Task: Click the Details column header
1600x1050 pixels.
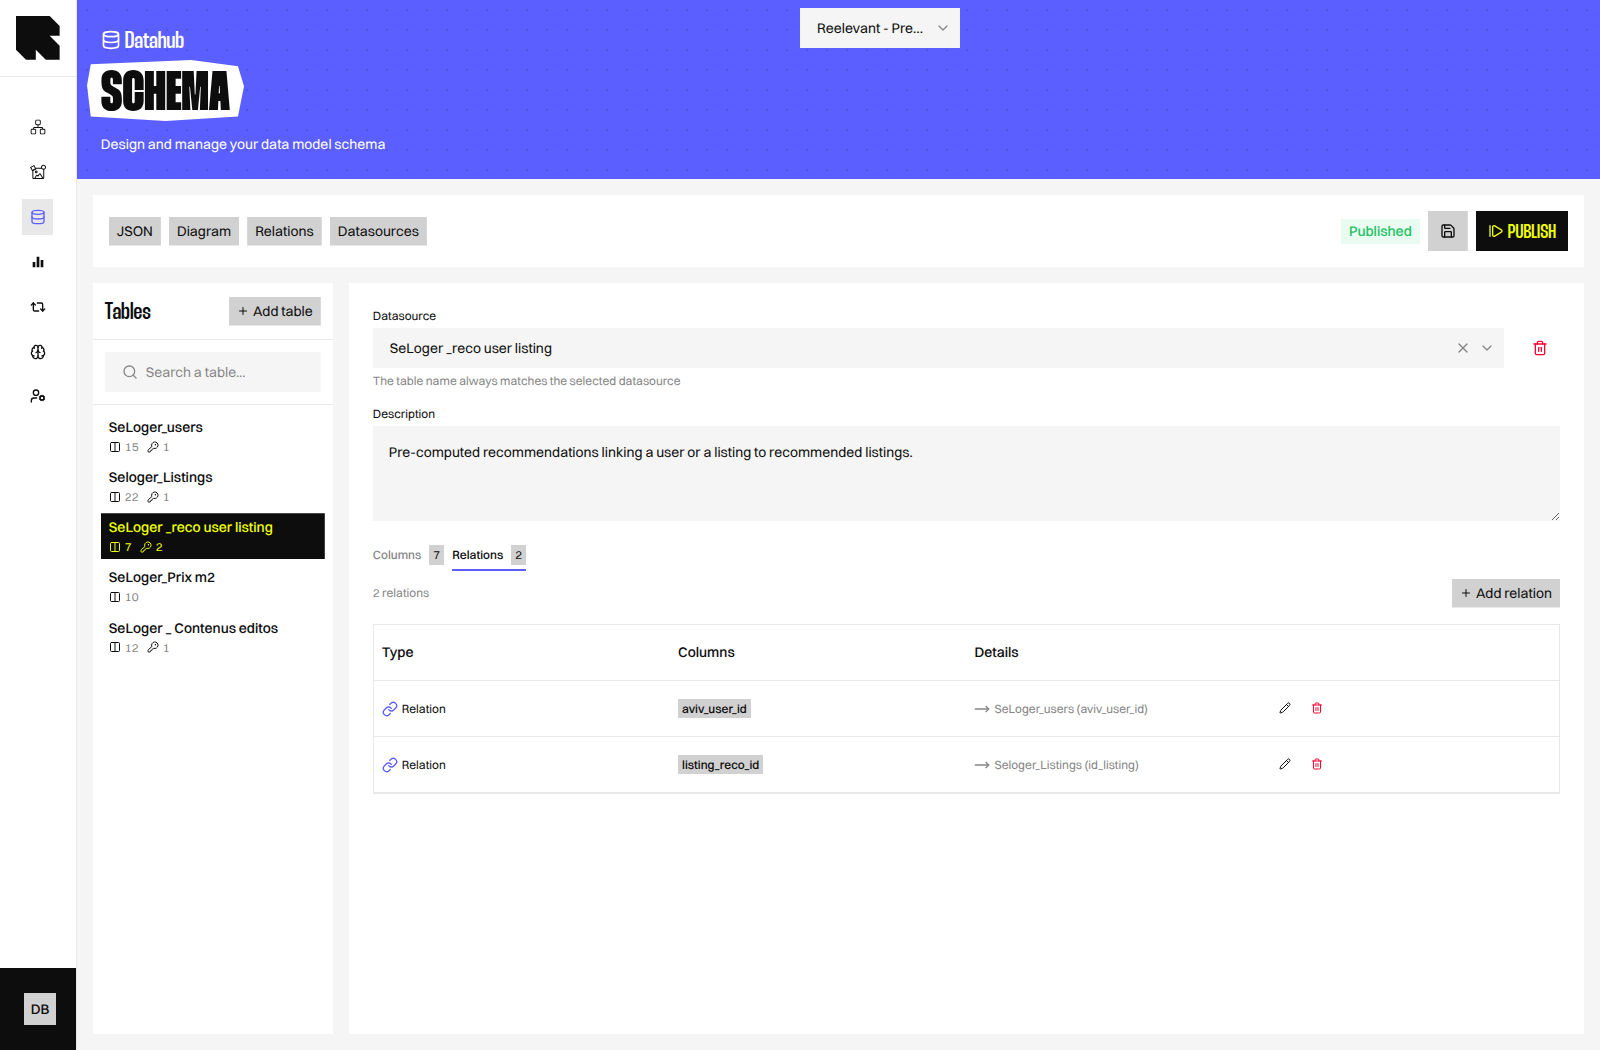Action: [x=997, y=652]
